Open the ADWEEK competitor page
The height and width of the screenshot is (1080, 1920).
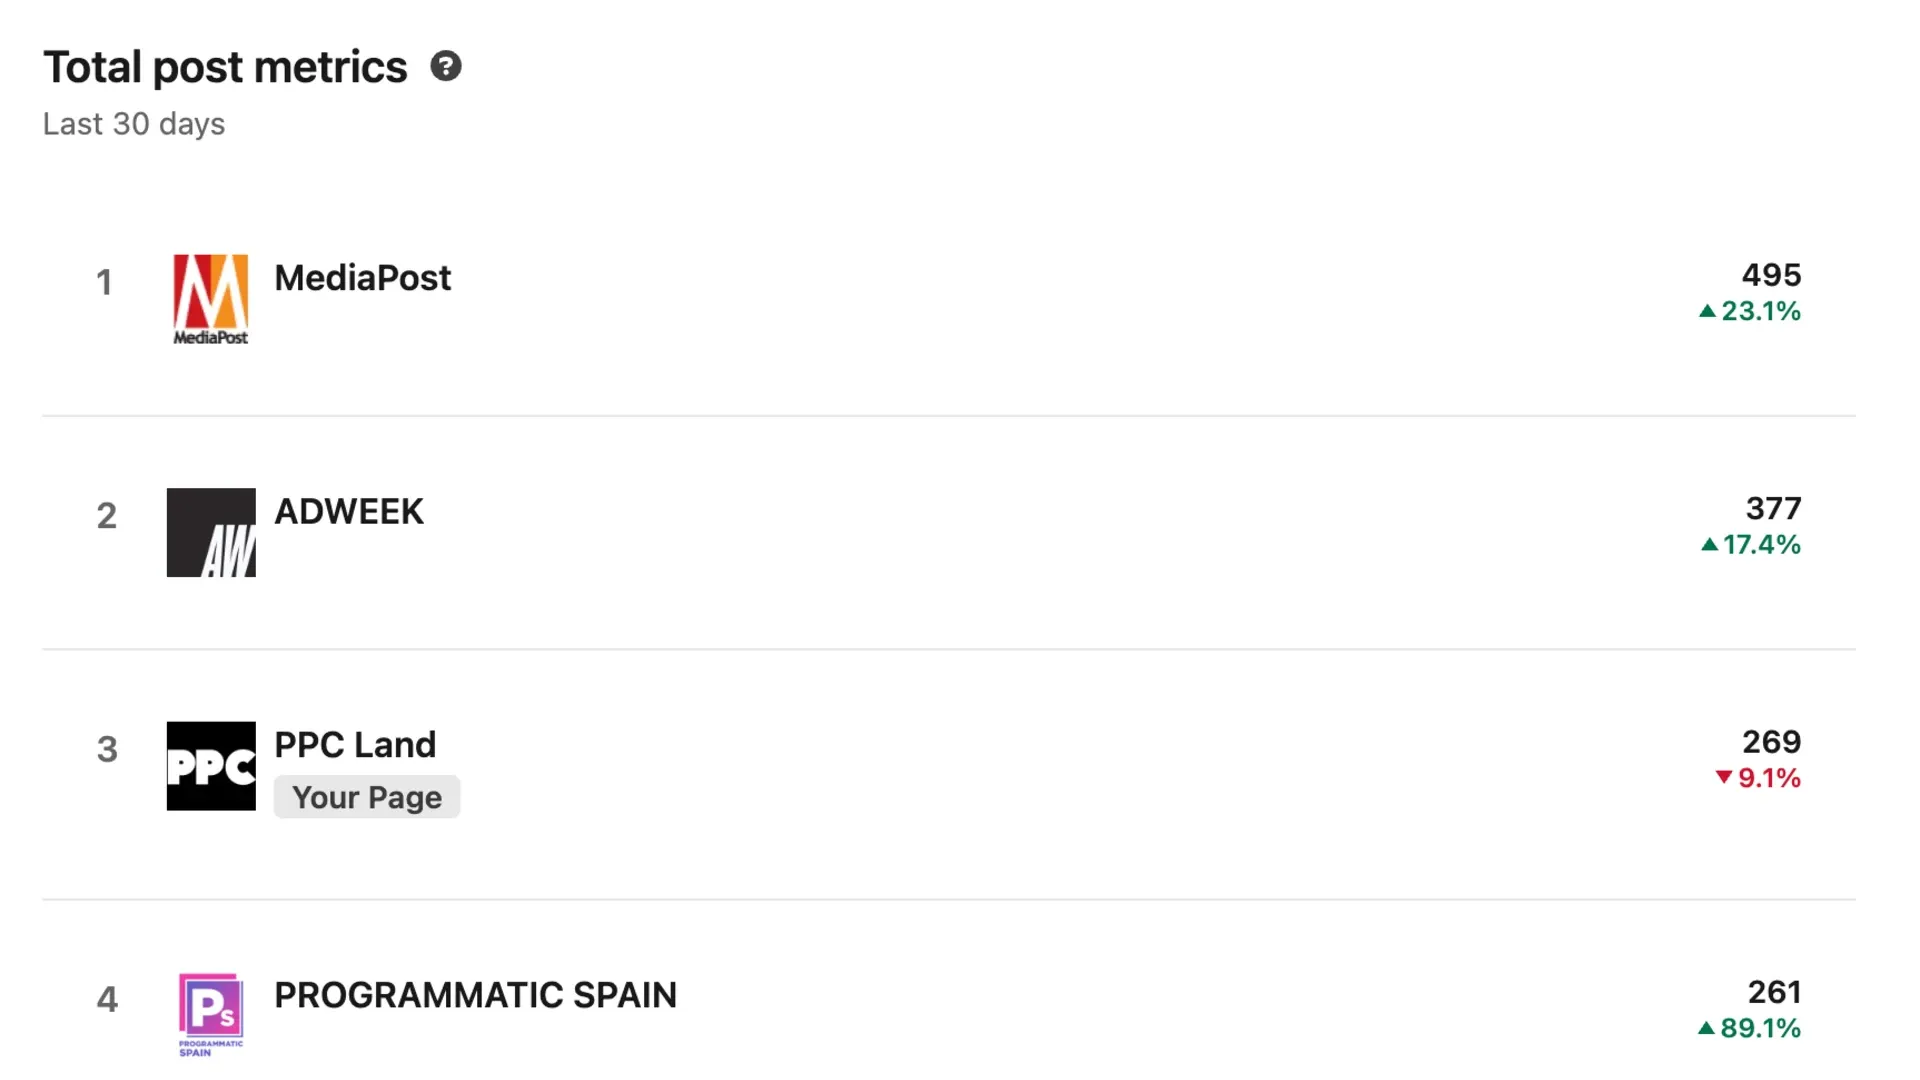pyautogui.click(x=349, y=511)
